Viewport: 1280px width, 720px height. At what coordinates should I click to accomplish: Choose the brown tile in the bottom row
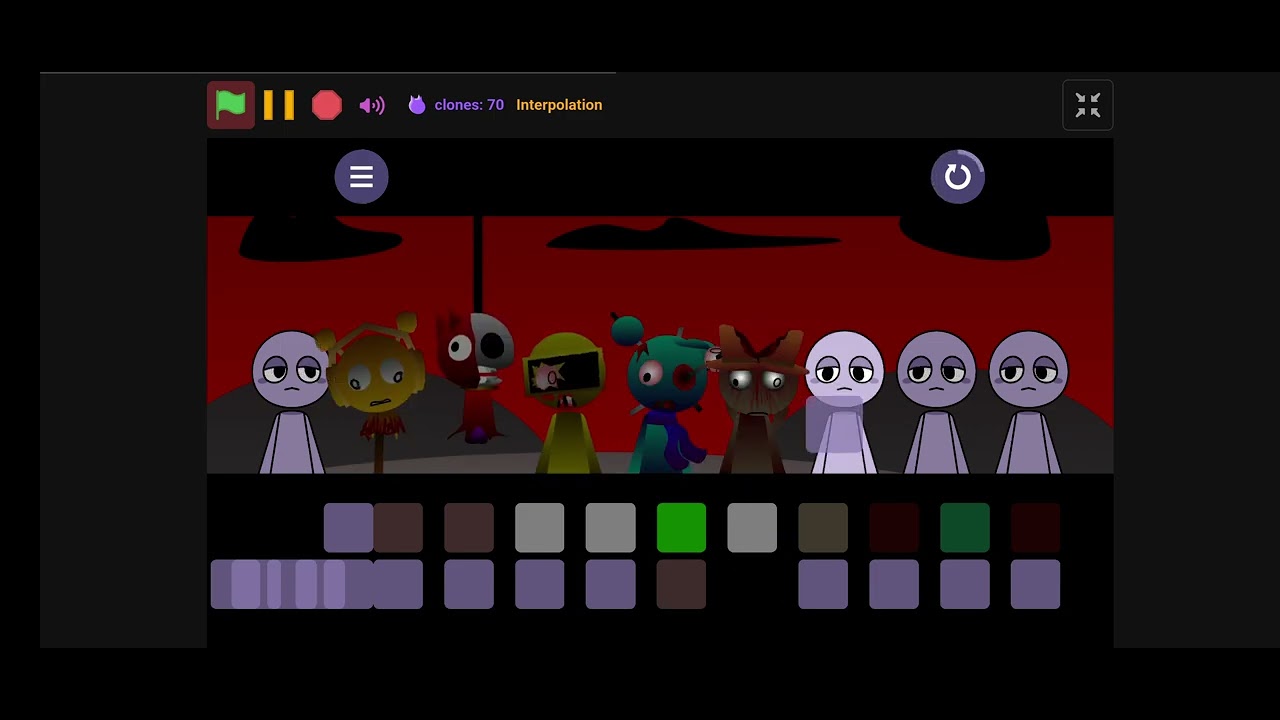(681, 584)
